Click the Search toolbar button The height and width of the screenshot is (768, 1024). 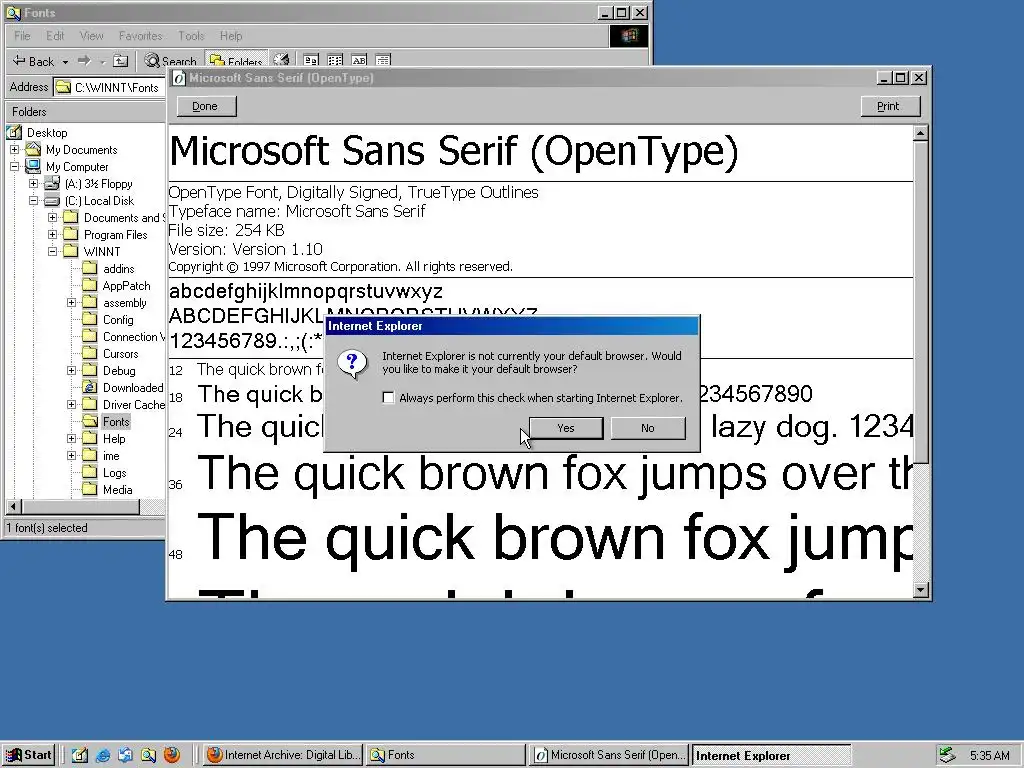pyautogui.click(x=170, y=61)
